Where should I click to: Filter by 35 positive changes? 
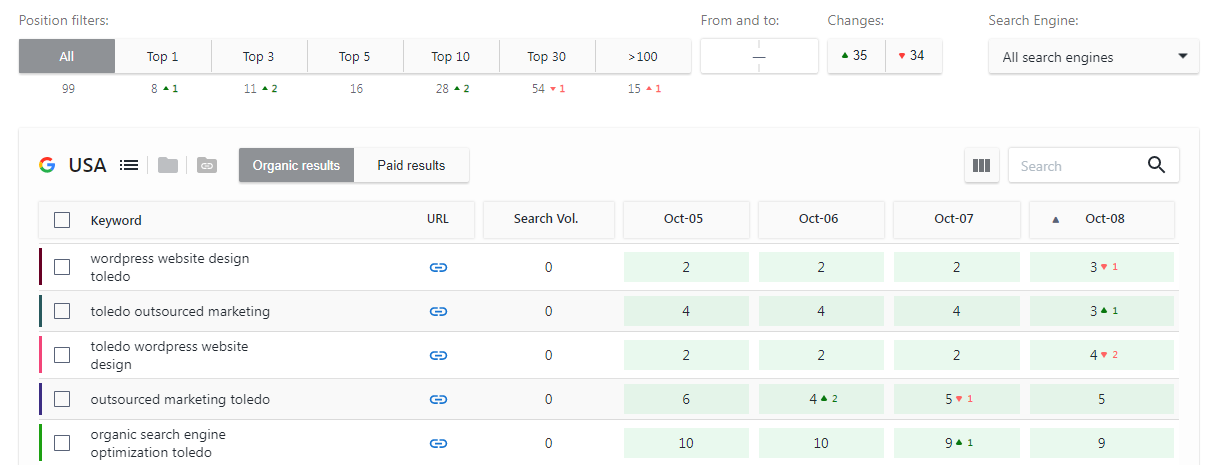pyautogui.click(x=856, y=56)
